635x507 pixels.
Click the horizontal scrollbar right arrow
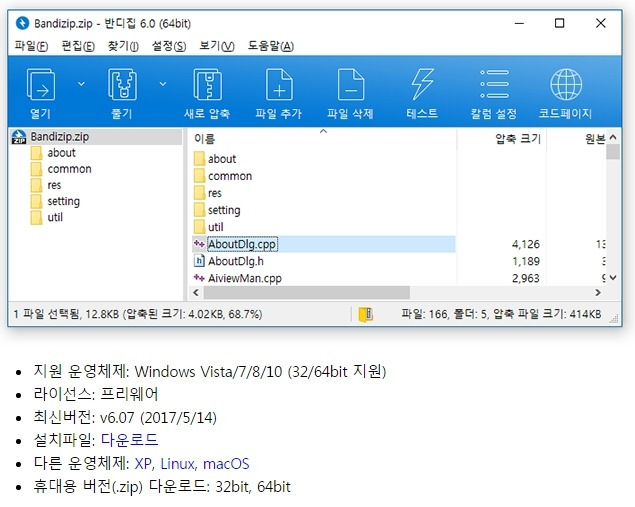(598, 292)
